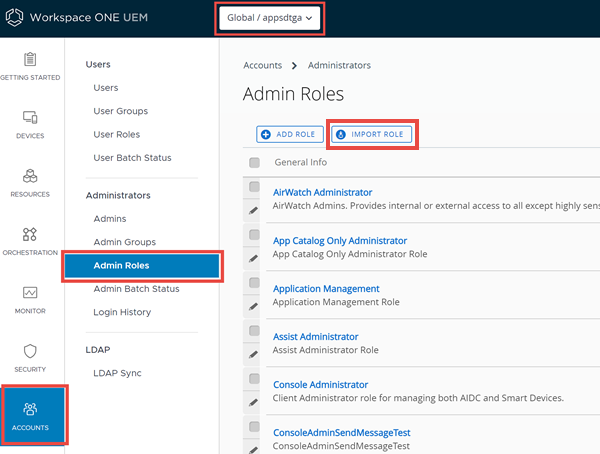Click 'Application Management Role' description text
This screenshot has height=454, width=600.
point(336,302)
